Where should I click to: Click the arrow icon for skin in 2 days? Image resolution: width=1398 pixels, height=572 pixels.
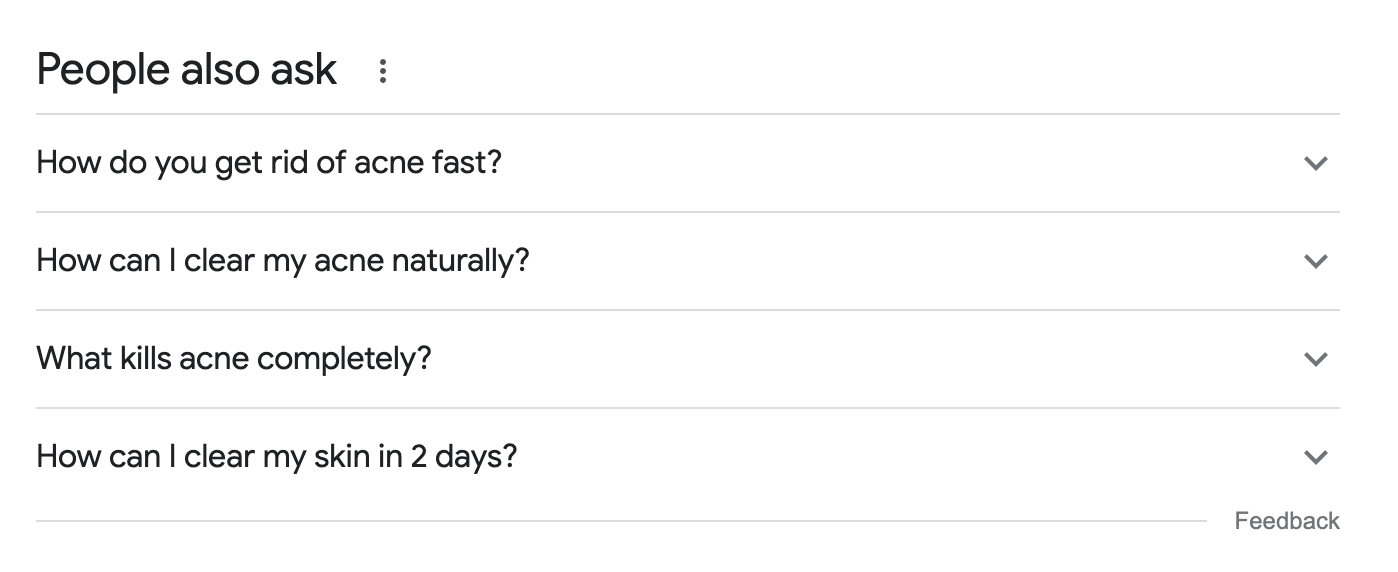[1316, 457]
